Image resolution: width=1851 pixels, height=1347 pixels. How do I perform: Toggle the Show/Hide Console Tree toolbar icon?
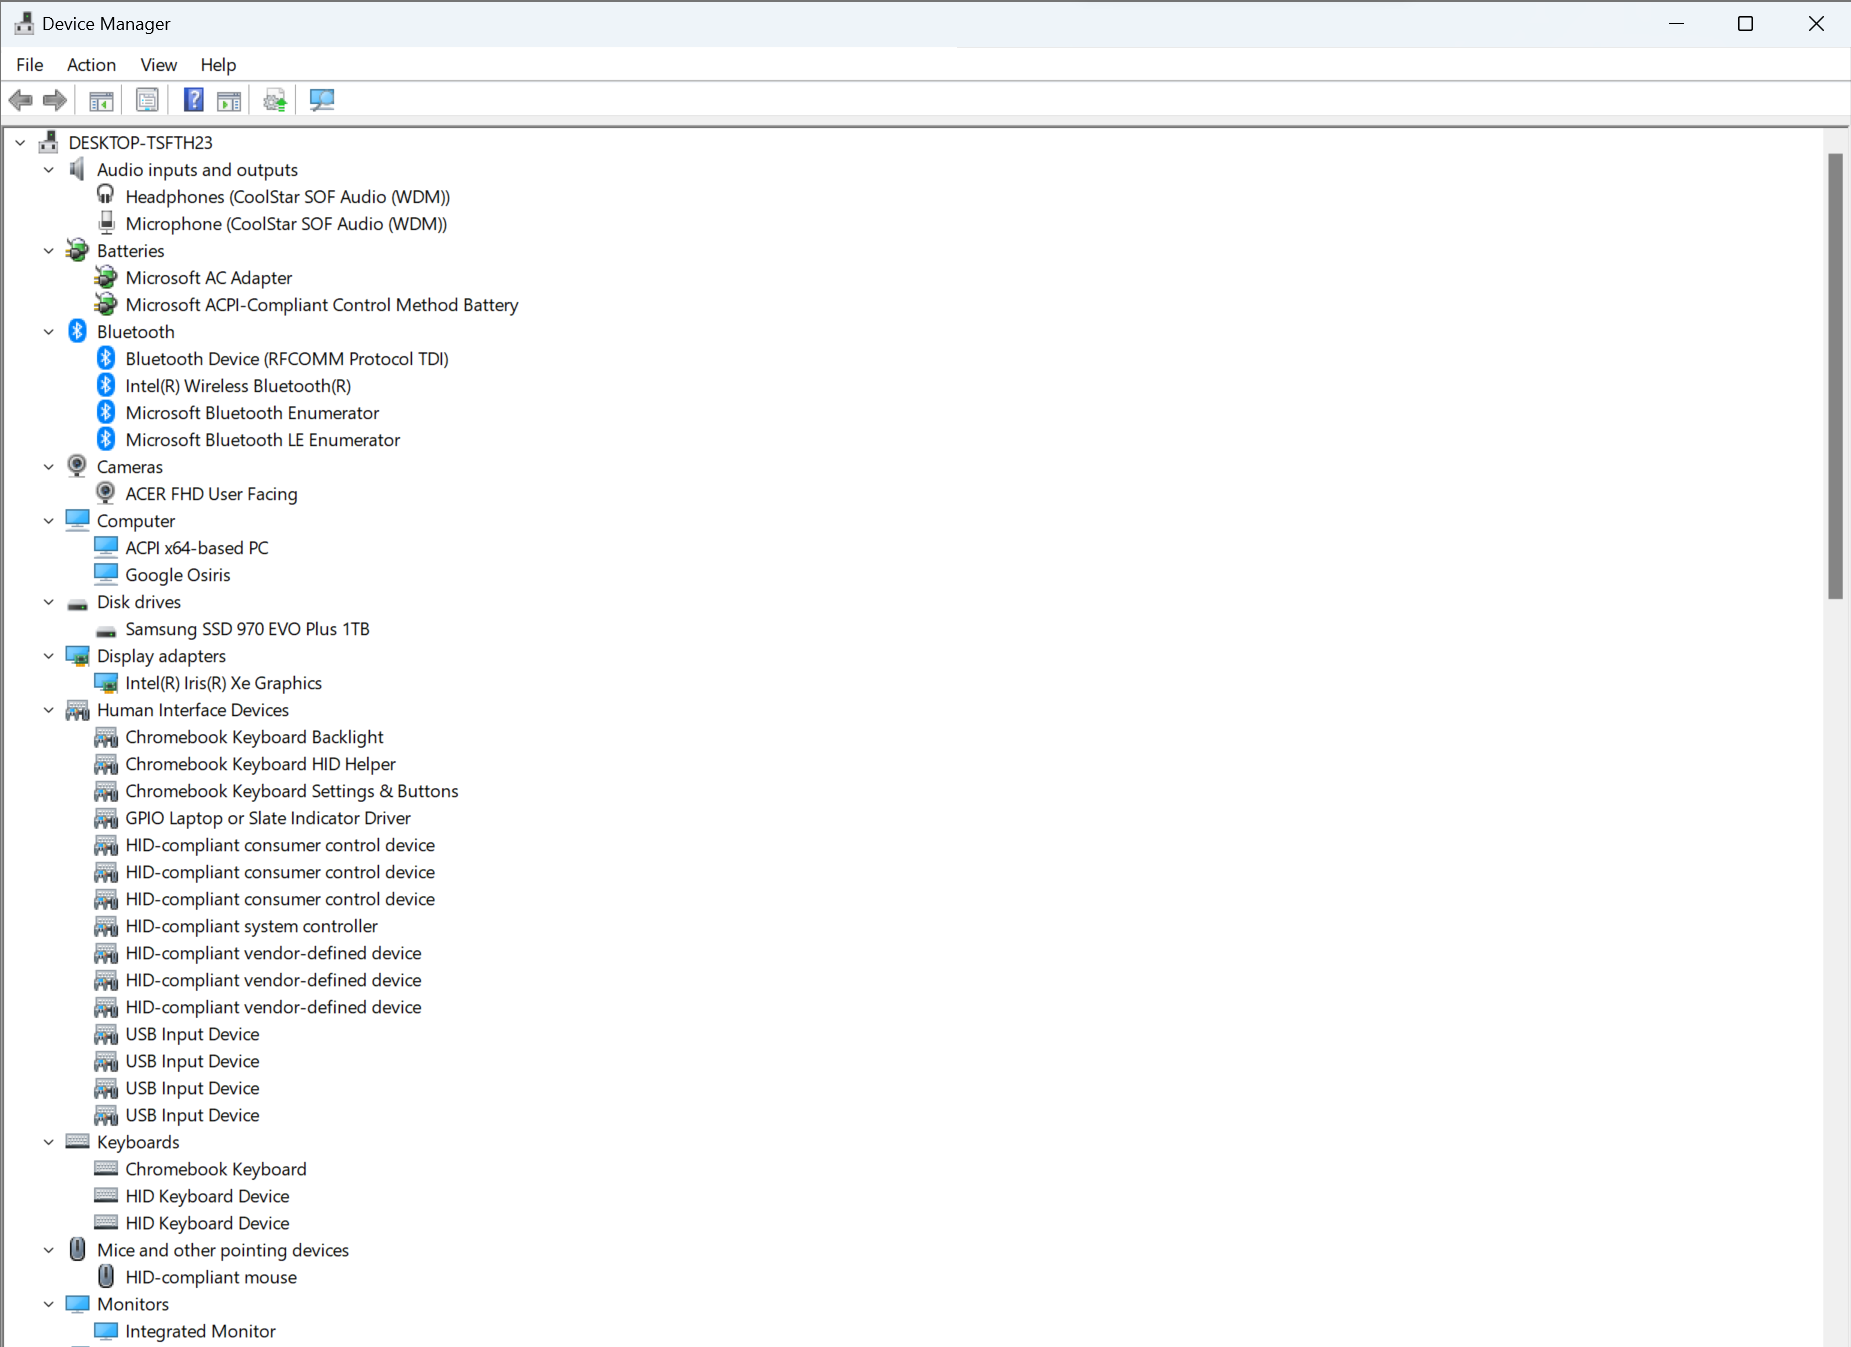[x=101, y=100]
